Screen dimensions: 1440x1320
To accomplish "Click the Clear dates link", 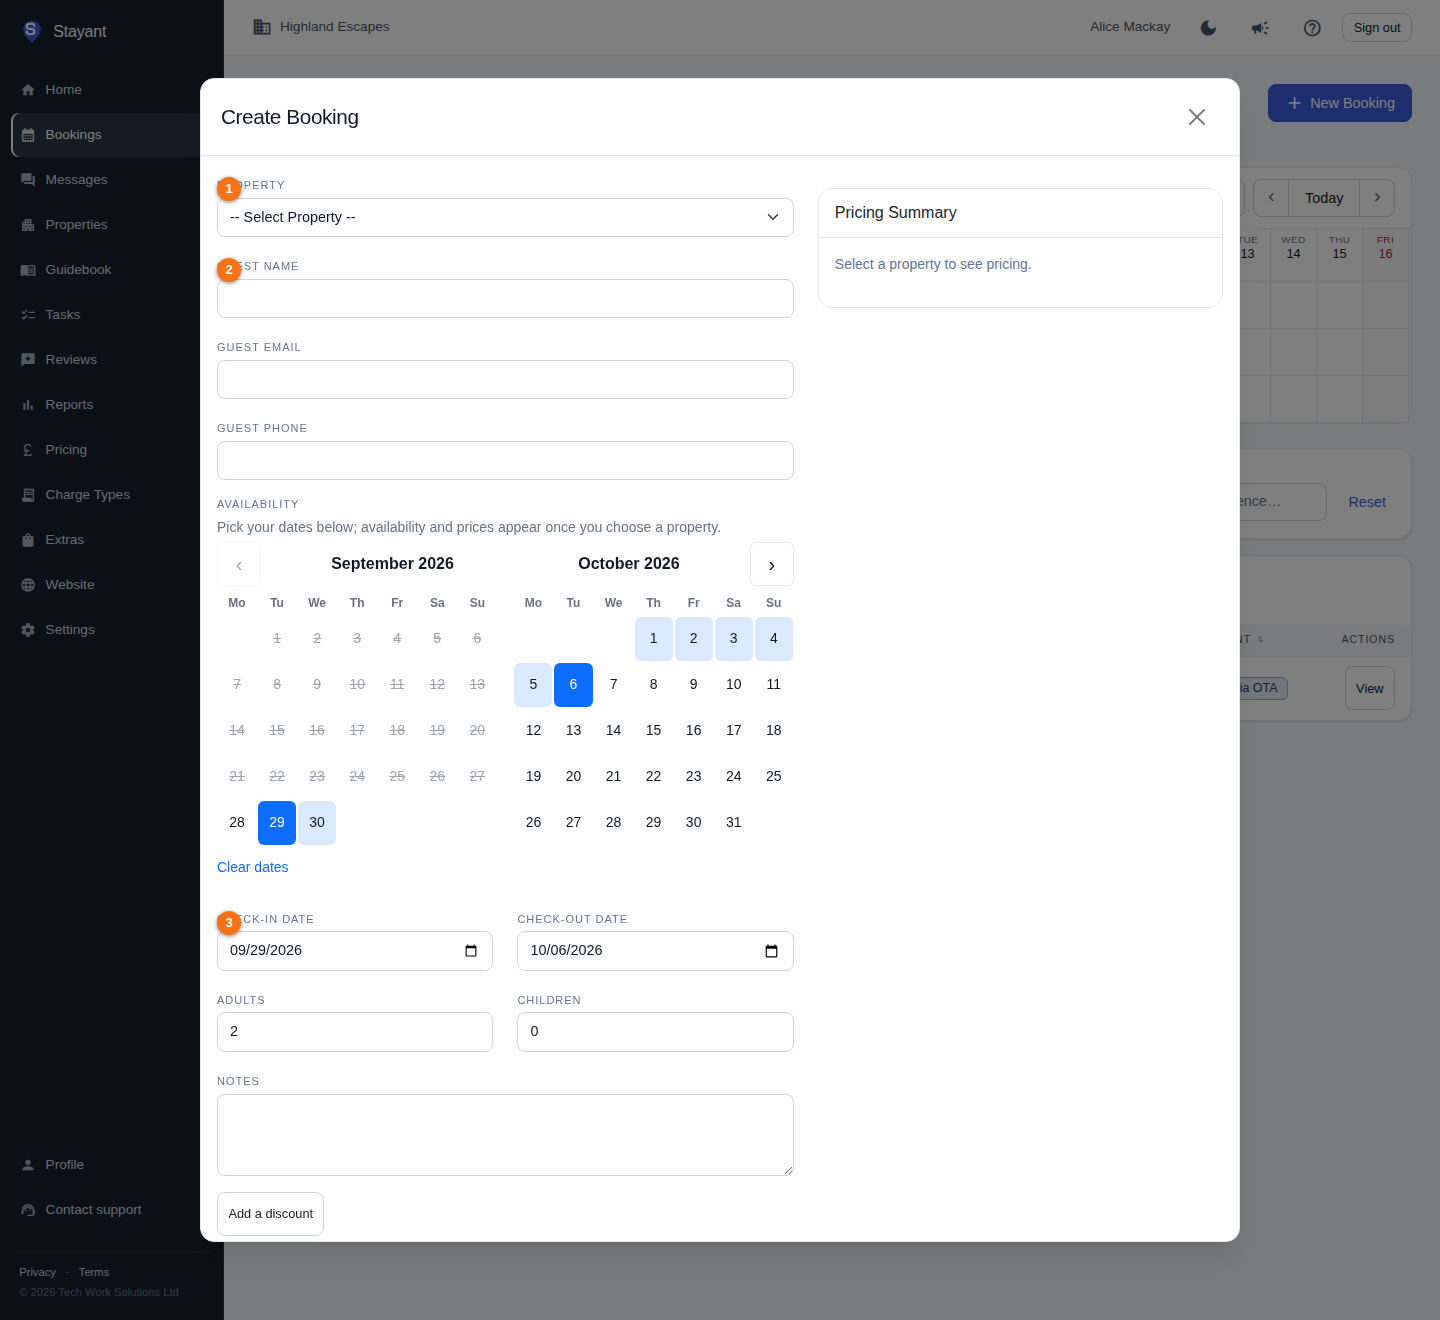I will 253,867.
